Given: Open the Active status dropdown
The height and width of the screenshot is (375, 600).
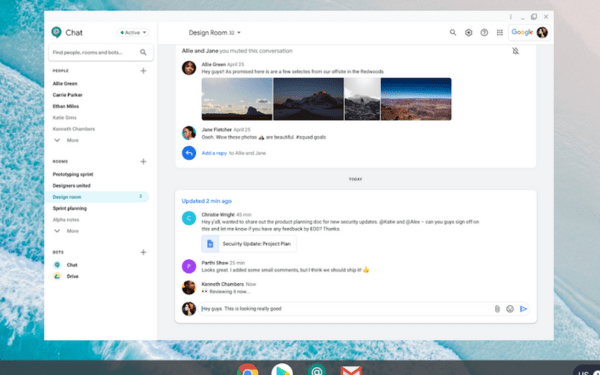Looking at the screenshot, I should [x=133, y=33].
